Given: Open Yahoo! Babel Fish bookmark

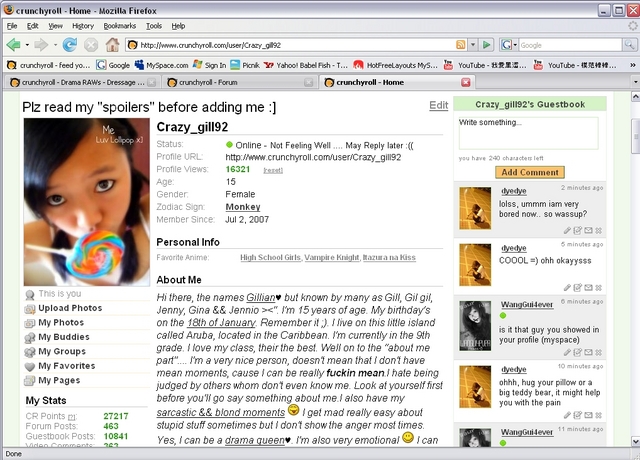Looking at the screenshot, I should click(x=306, y=65).
